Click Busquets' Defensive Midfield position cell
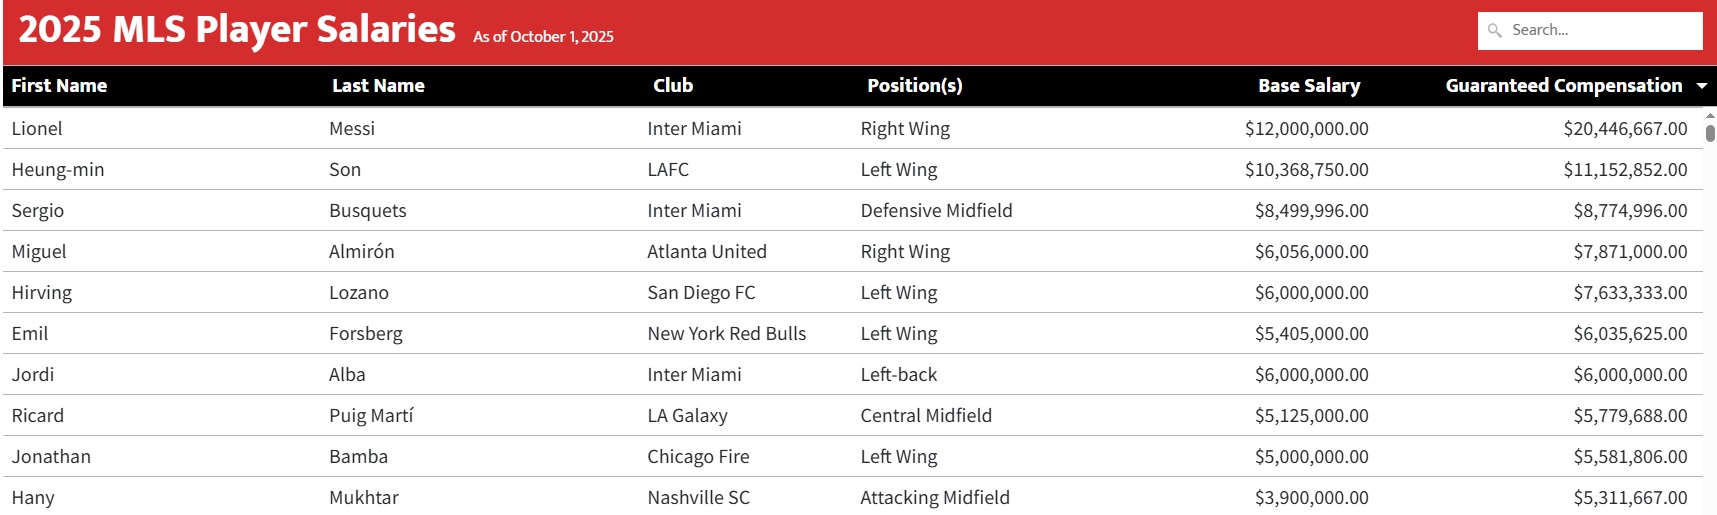 pos(936,211)
